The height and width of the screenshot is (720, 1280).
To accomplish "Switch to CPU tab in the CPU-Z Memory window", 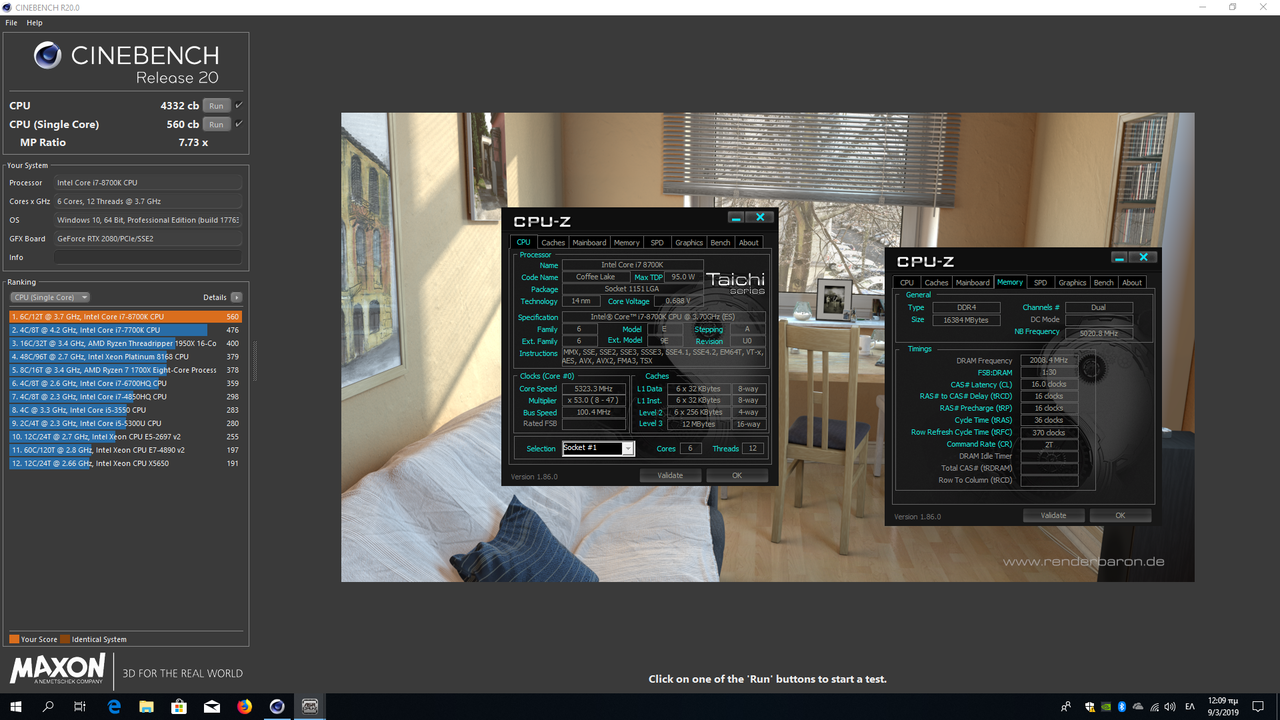I will (x=907, y=282).
